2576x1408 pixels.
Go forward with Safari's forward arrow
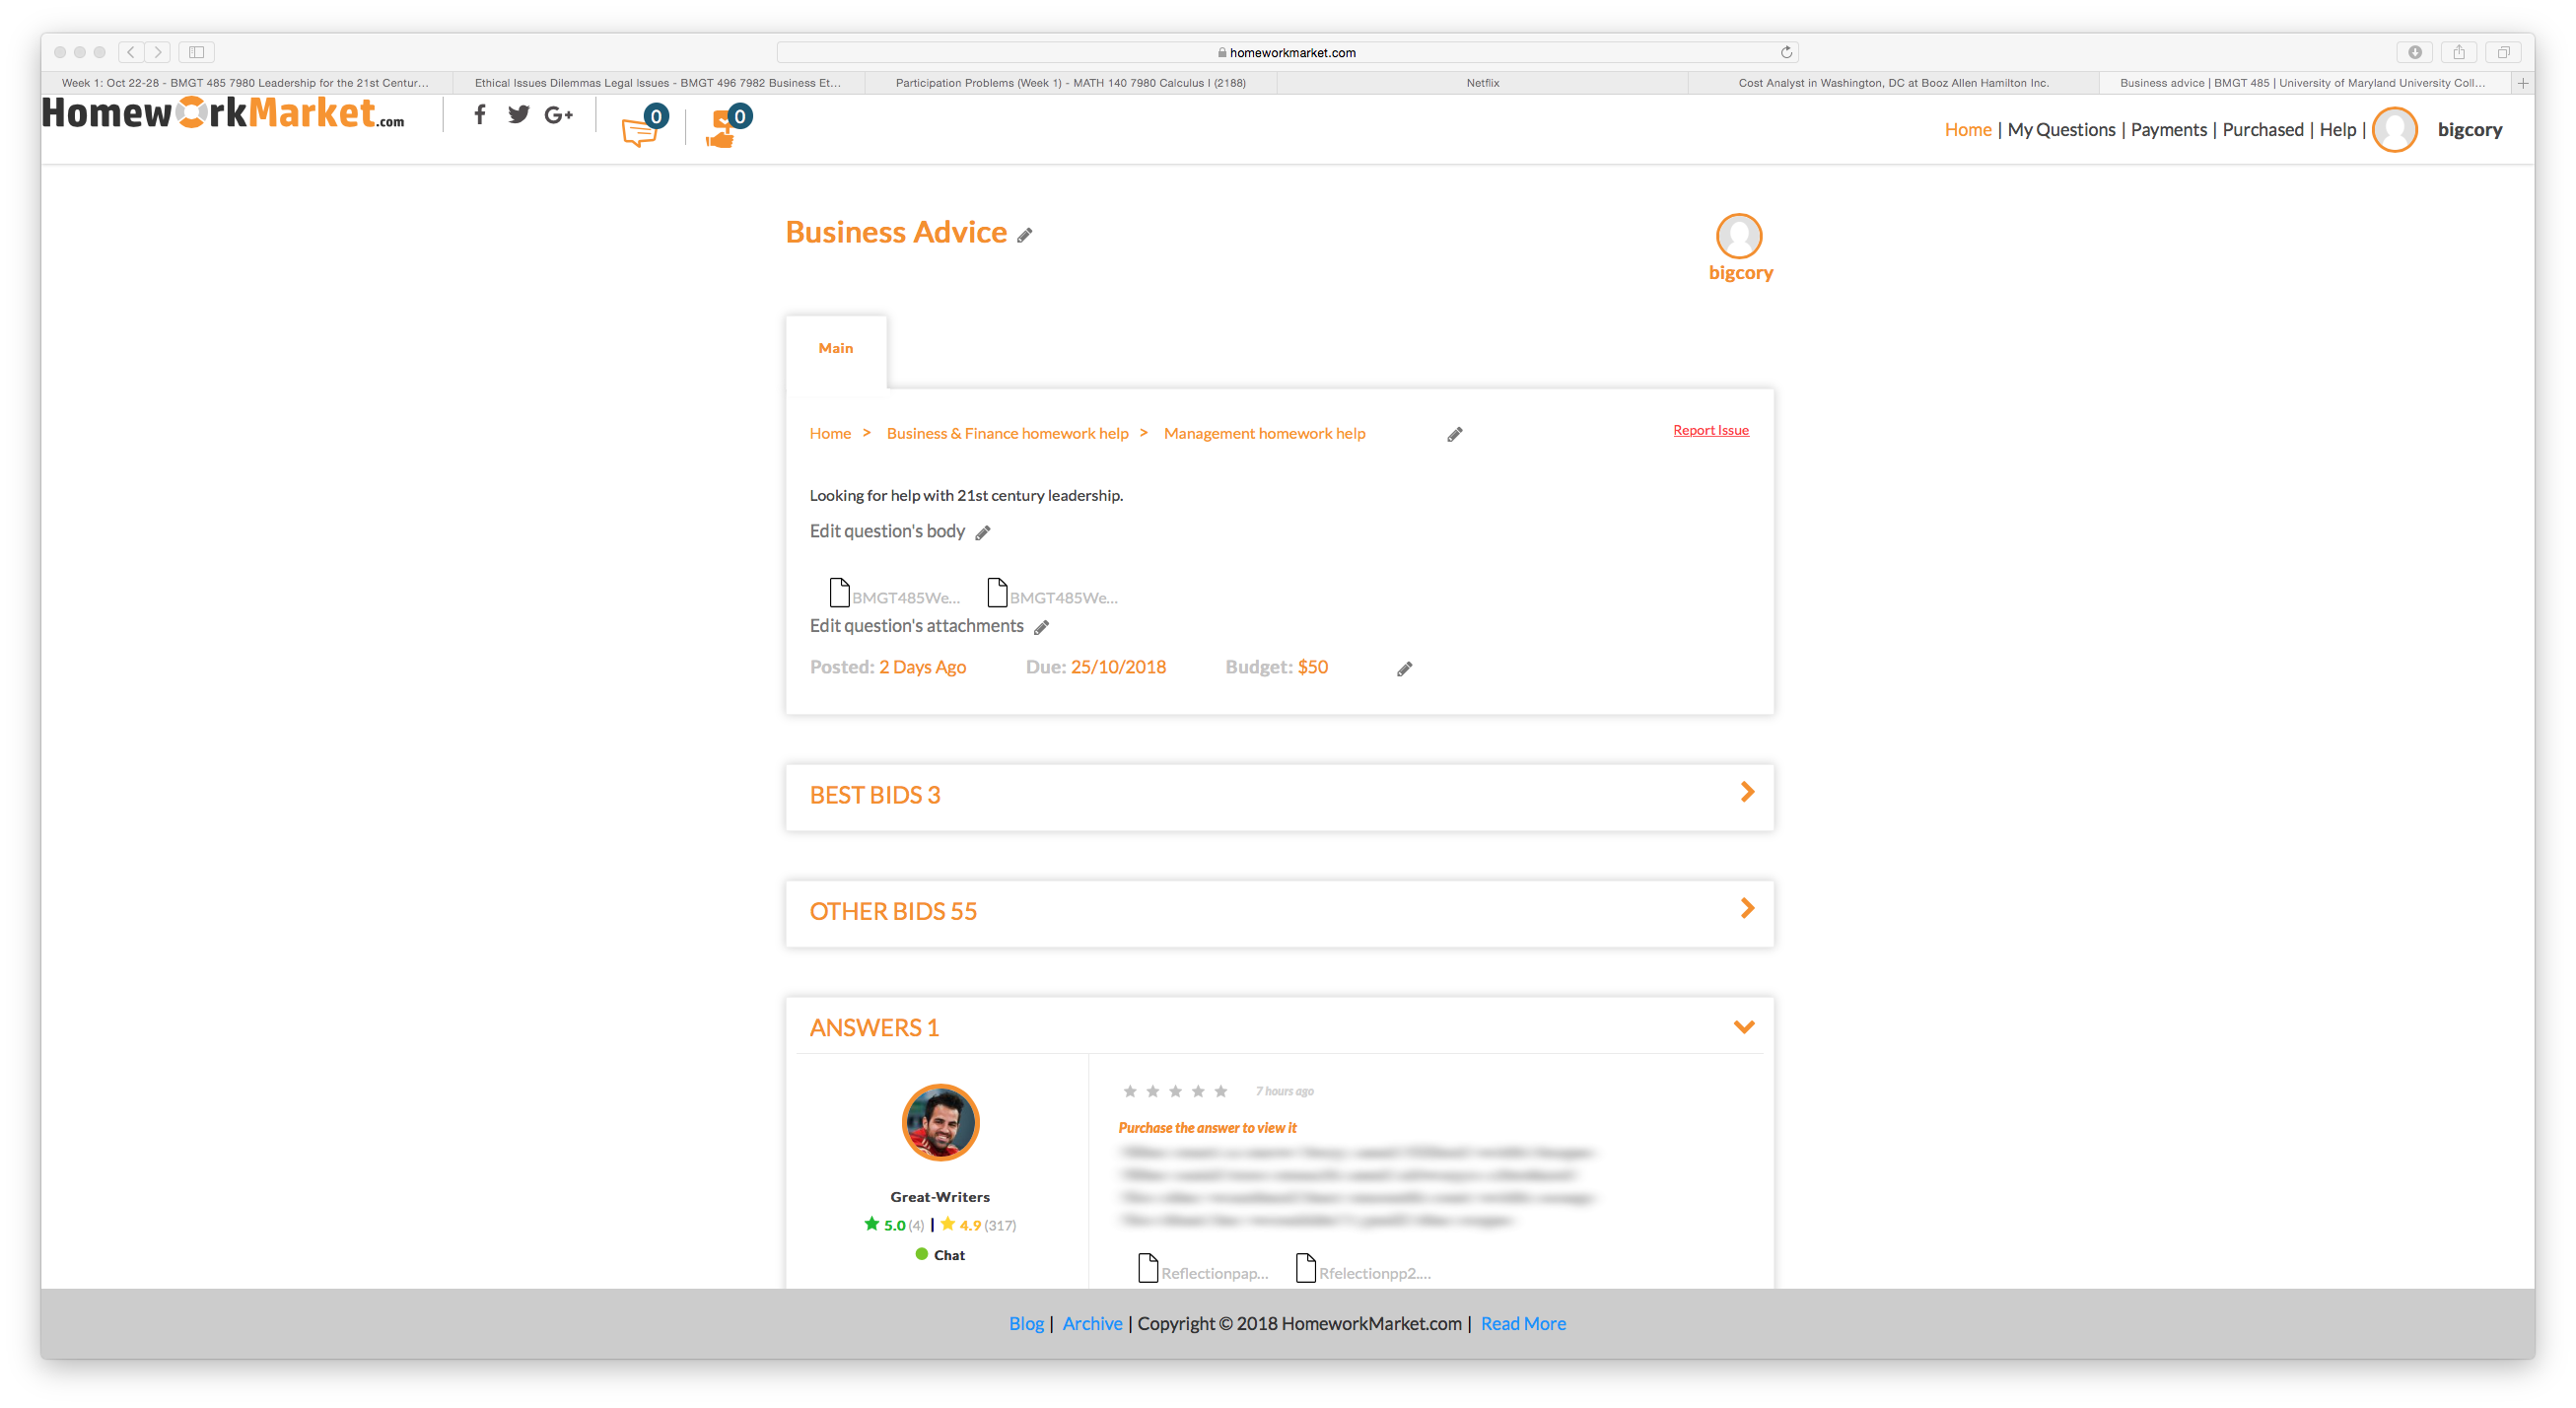(158, 52)
